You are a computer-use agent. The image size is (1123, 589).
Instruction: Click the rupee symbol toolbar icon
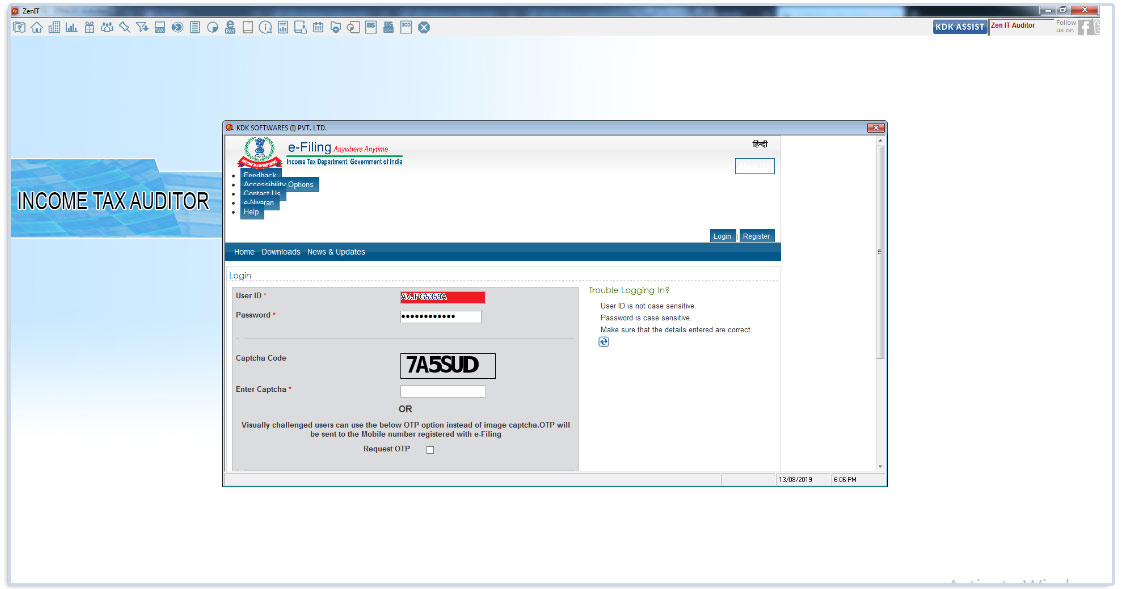(x=19, y=27)
